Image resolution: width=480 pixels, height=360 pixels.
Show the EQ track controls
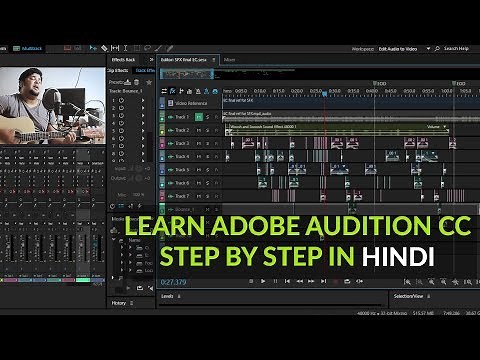[190, 91]
